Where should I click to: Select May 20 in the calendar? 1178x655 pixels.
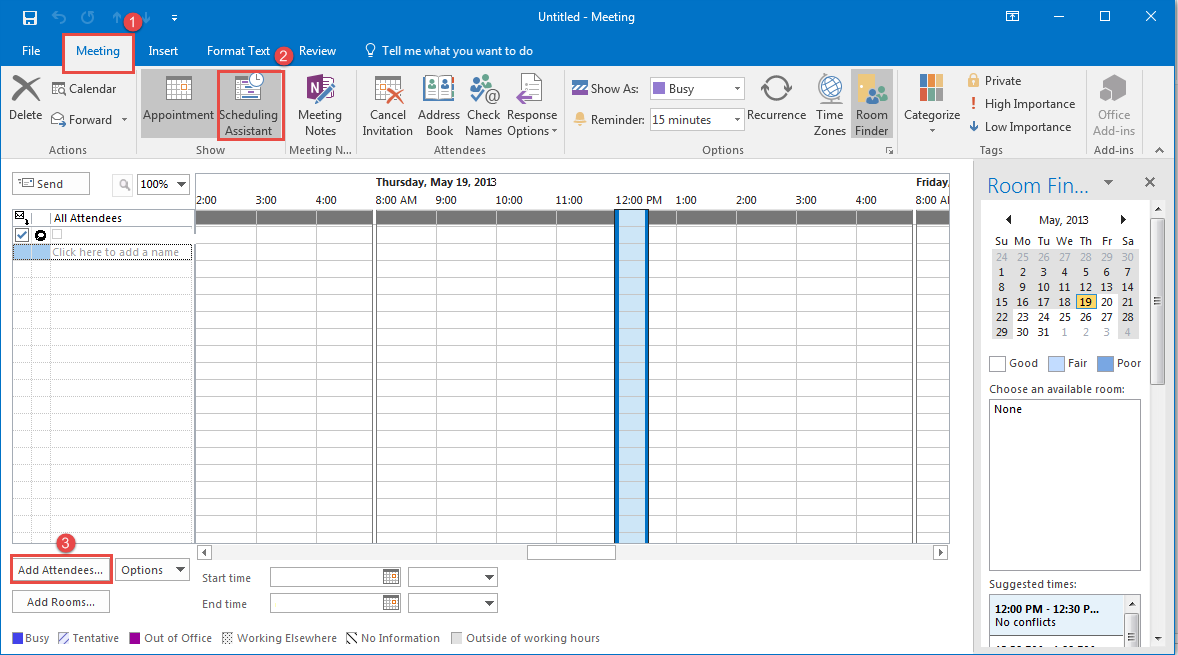(x=1107, y=302)
